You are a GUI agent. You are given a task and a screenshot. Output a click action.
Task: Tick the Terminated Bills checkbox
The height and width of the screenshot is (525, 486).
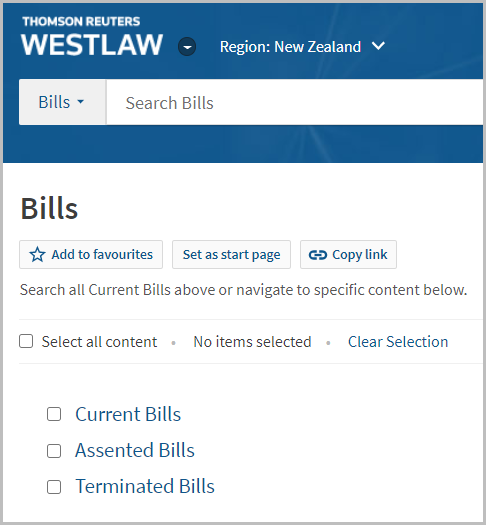click(54, 487)
